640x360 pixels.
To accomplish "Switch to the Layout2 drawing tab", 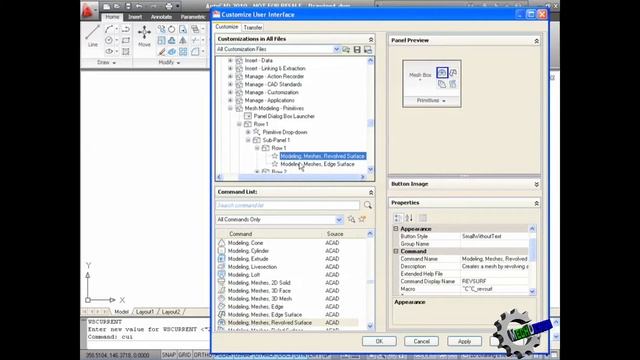I will pos(171,312).
